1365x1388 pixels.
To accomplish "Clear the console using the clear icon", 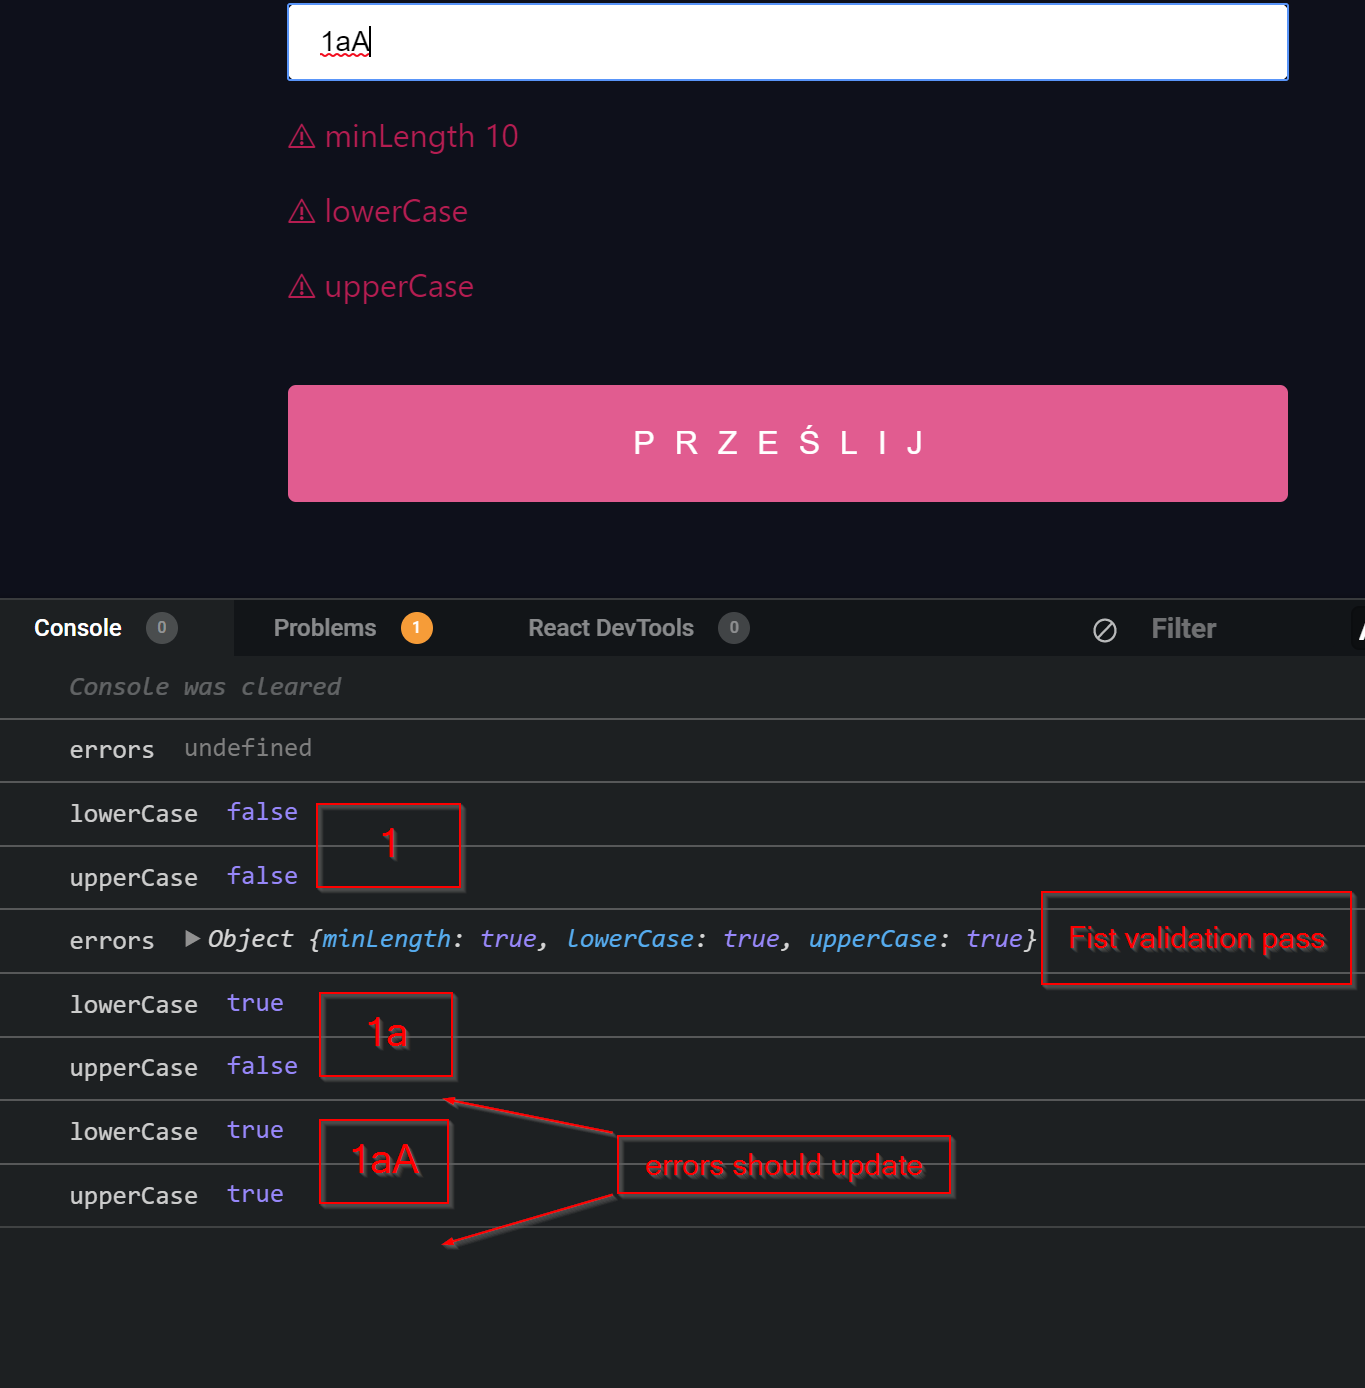I will click(1104, 629).
